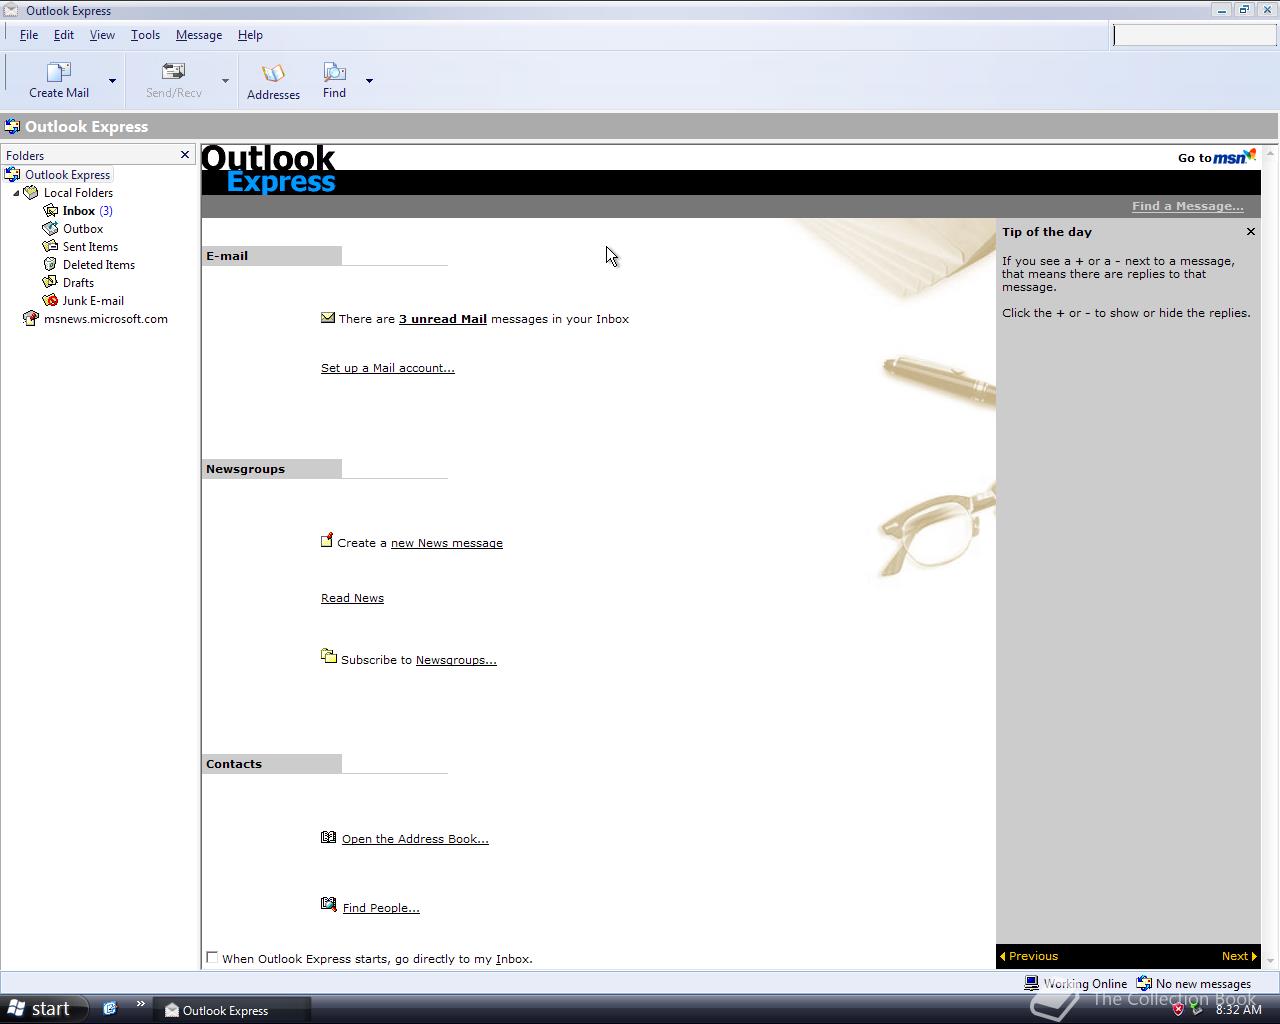Screen dimensions: 1280x1024
Task: Show the Previous tip
Action: [1029, 956]
